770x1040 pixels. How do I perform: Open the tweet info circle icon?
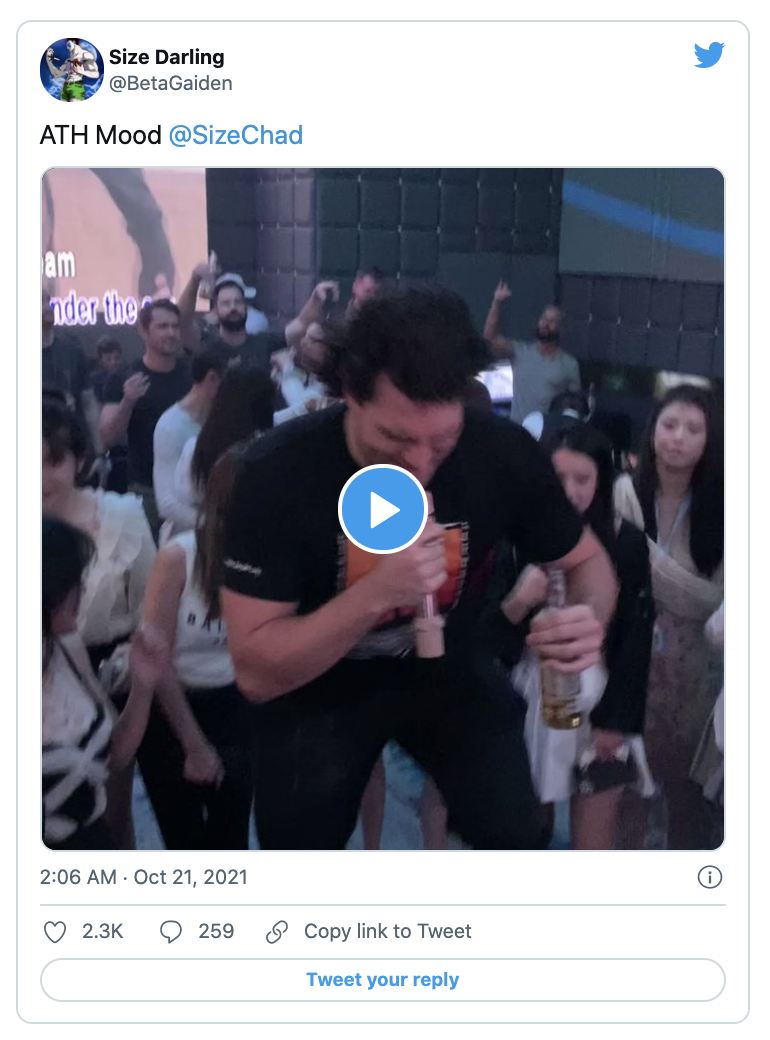coord(709,878)
